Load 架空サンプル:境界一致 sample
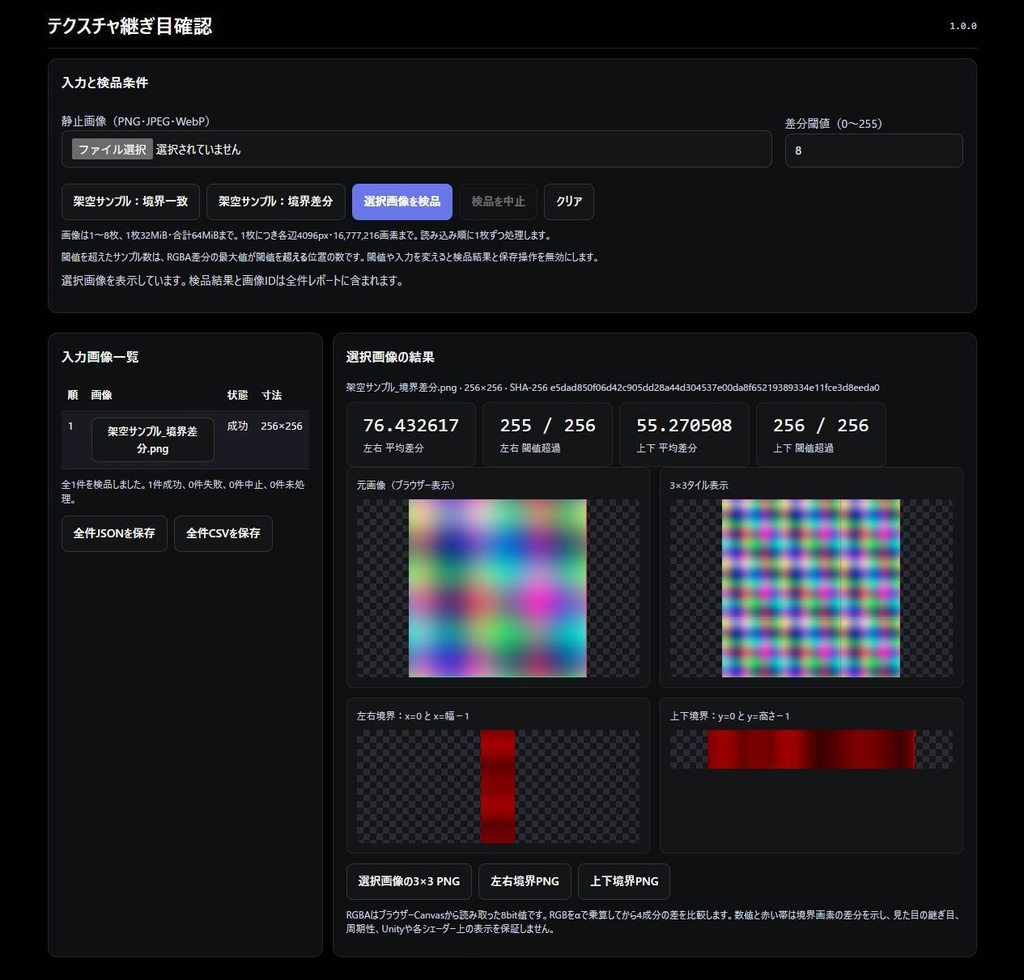This screenshot has height=980, width=1024. pyautogui.click(x=131, y=202)
